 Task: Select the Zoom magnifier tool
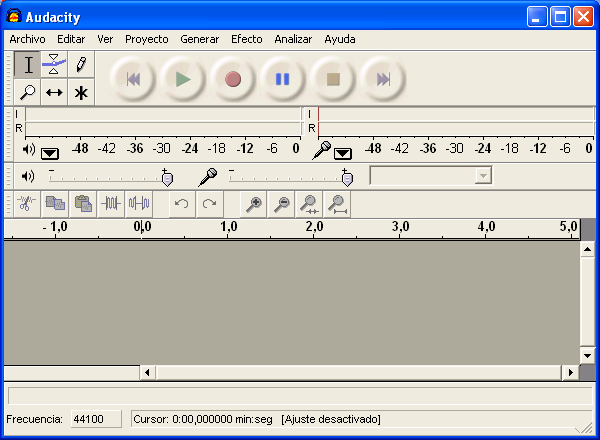tap(28, 92)
